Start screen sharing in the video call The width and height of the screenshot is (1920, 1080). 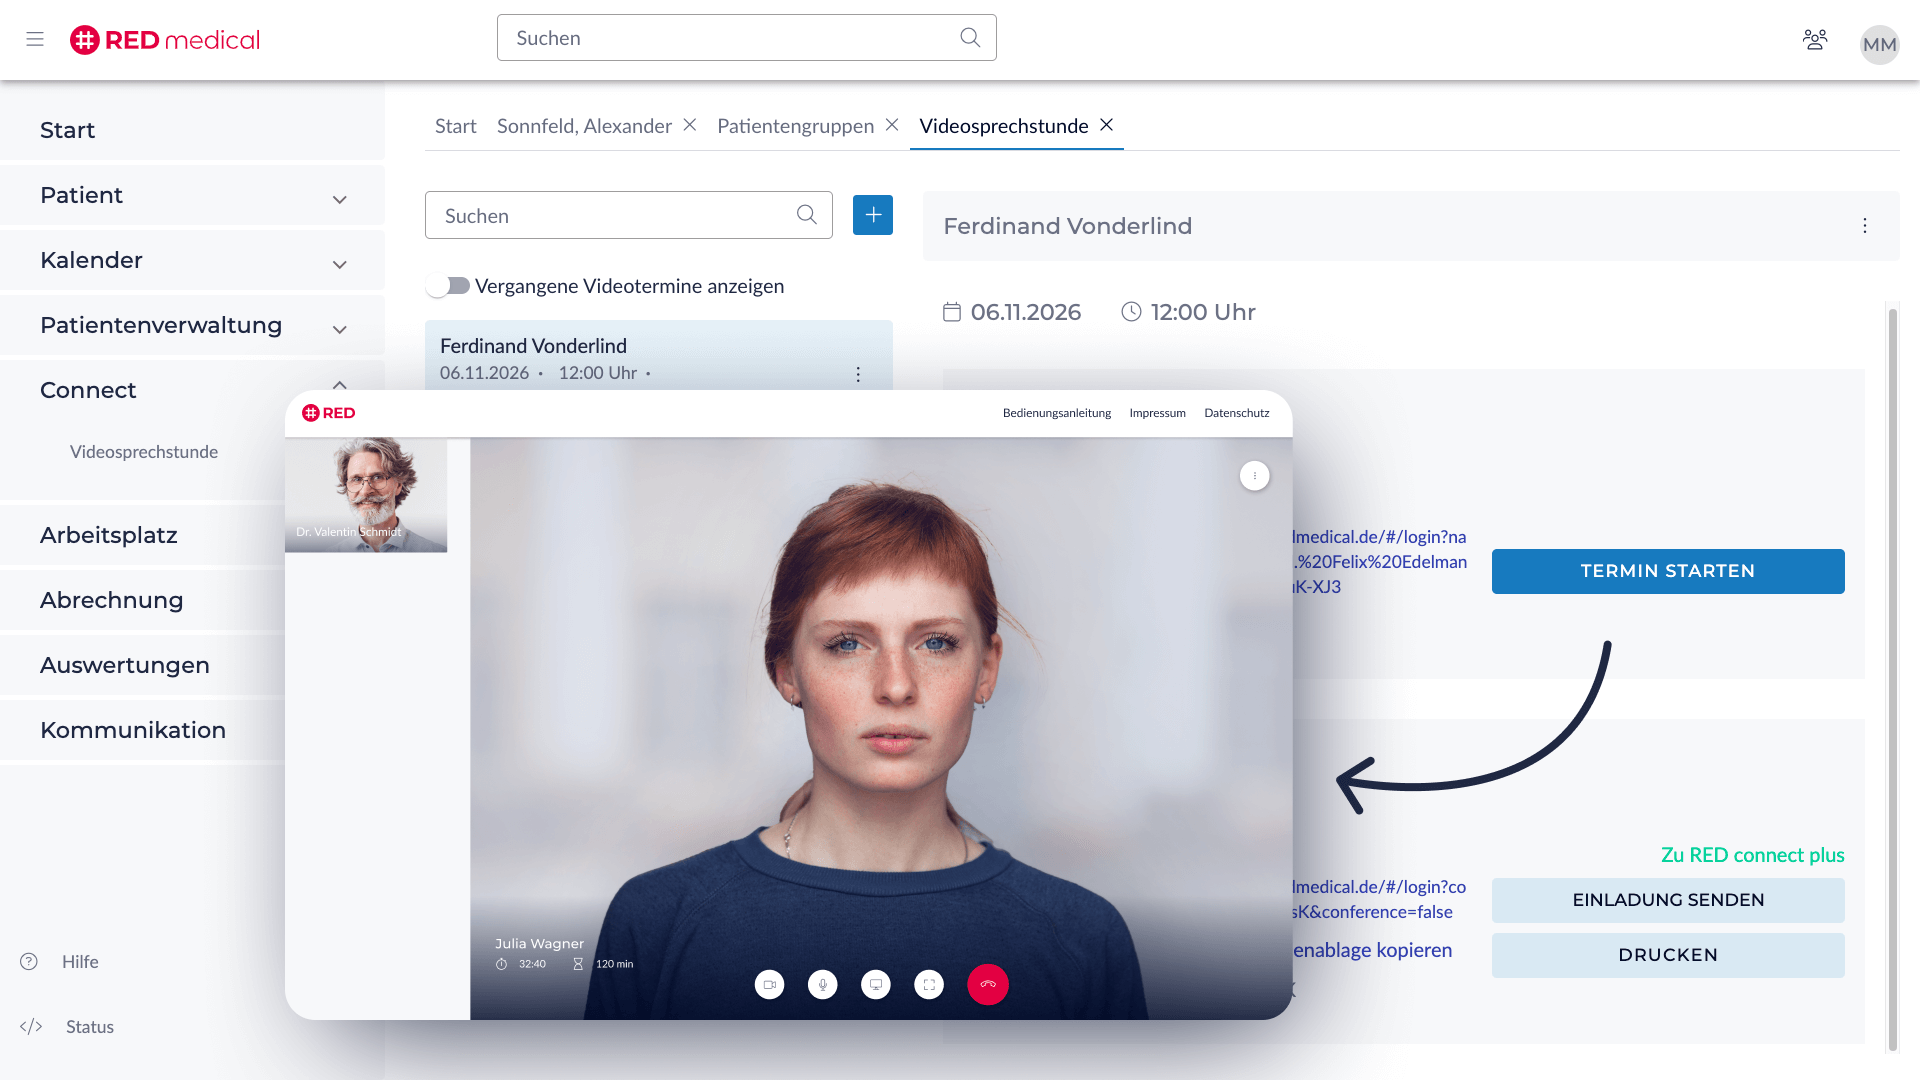(876, 984)
